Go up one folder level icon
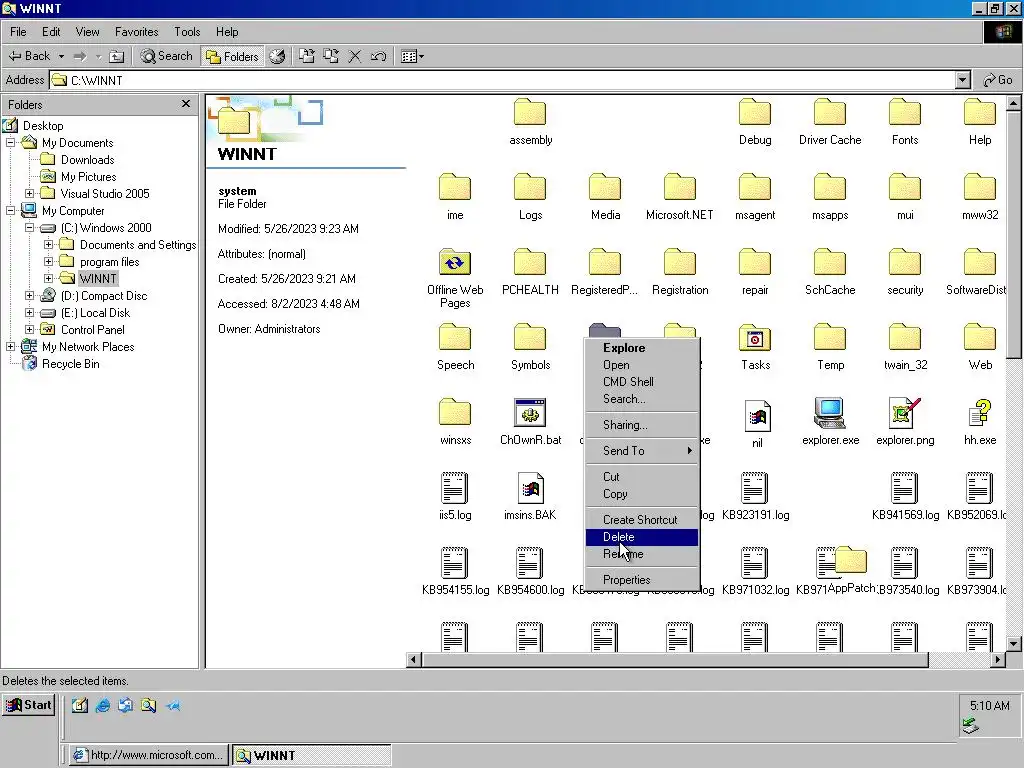 point(116,57)
